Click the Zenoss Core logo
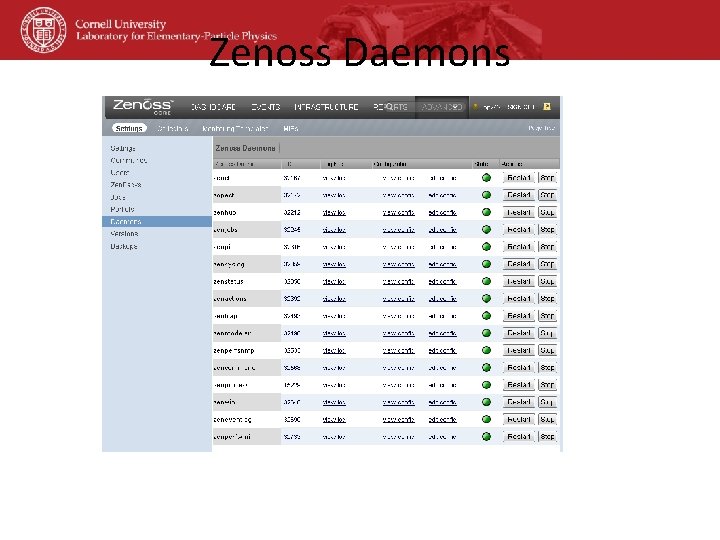 pos(143,107)
